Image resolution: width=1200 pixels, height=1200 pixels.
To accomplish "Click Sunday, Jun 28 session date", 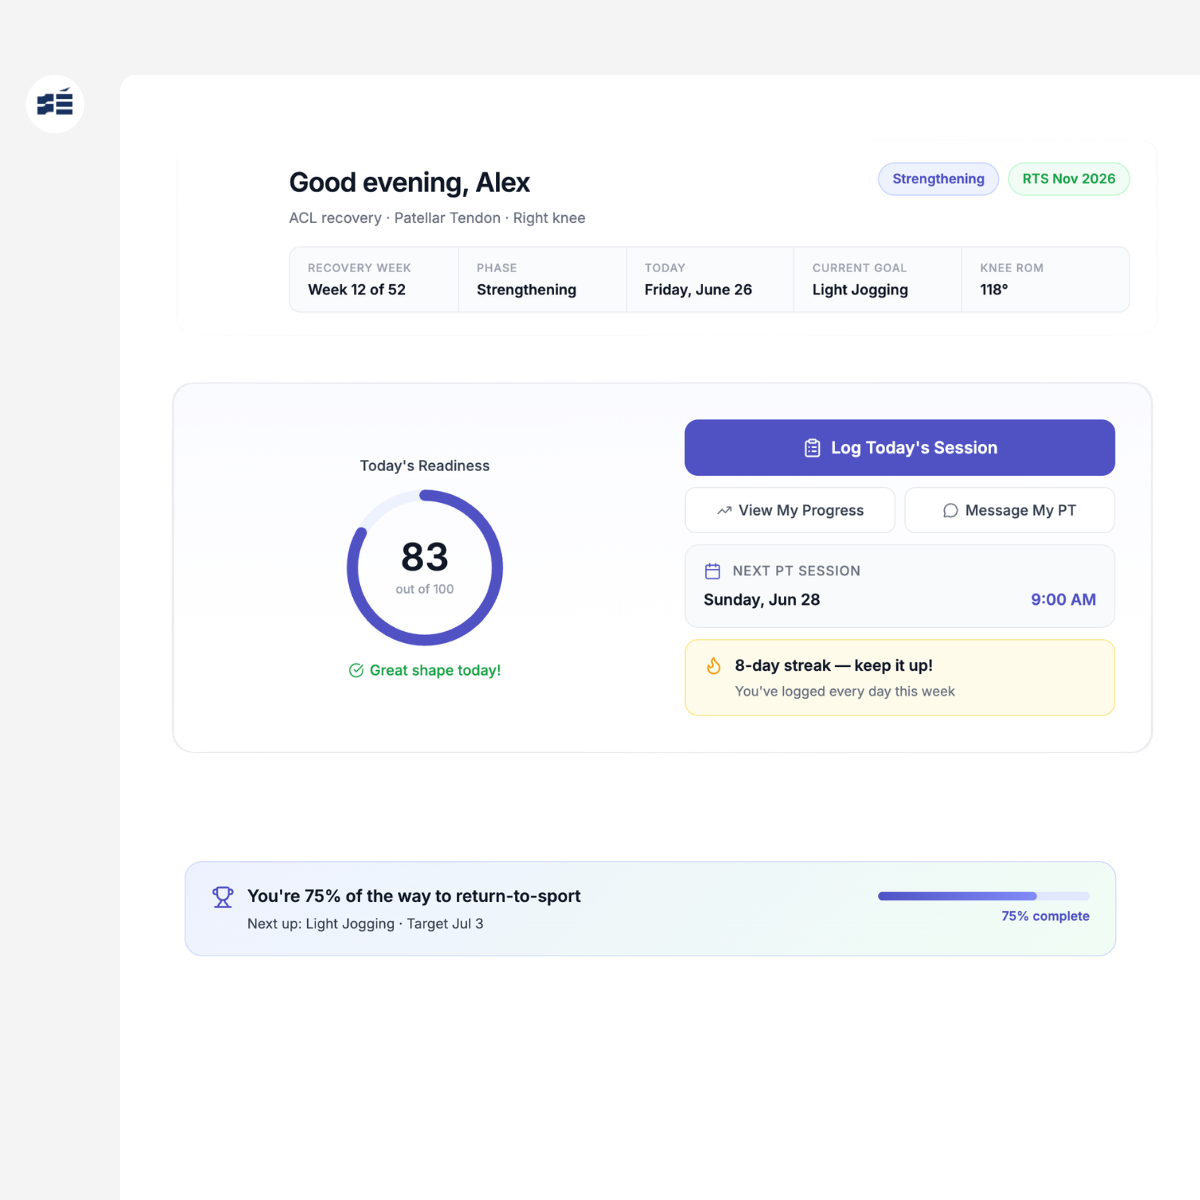I will click(x=761, y=599).
